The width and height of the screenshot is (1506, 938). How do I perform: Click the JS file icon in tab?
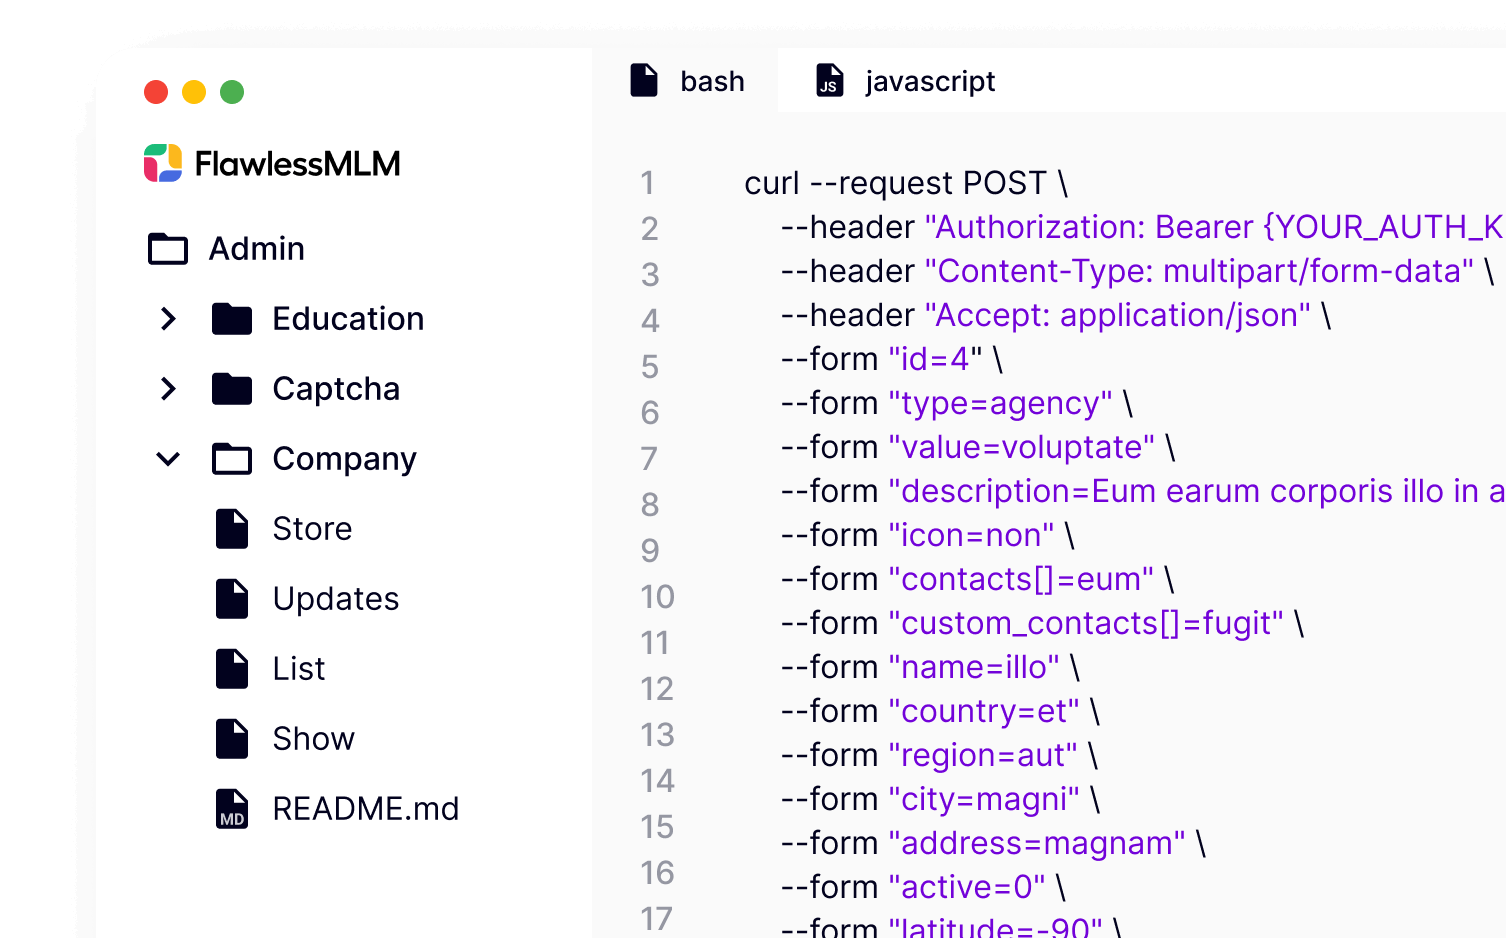(830, 80)
